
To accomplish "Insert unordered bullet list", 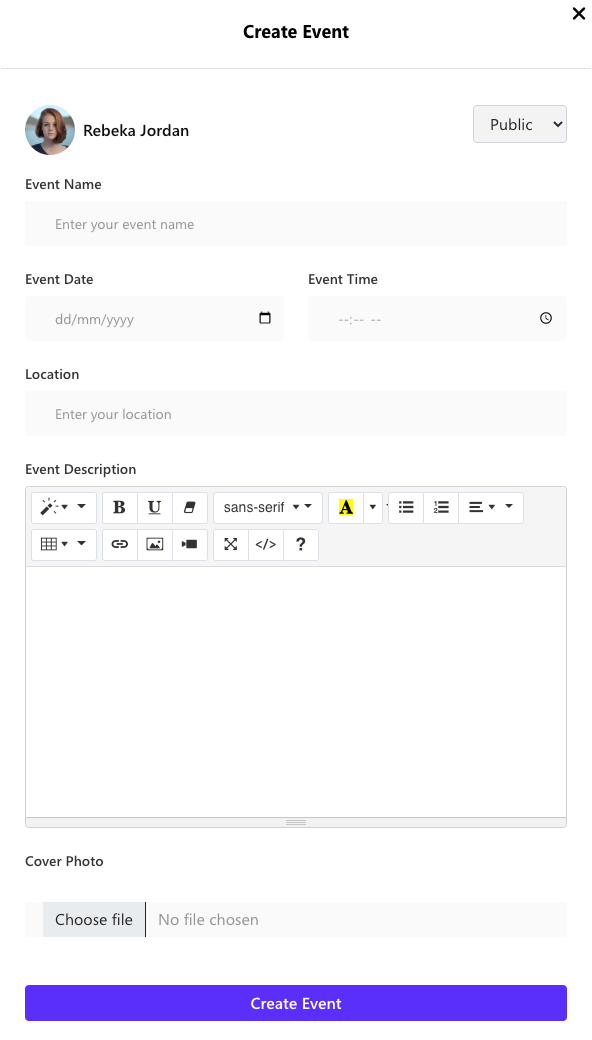I will click(x=406, y=507).
